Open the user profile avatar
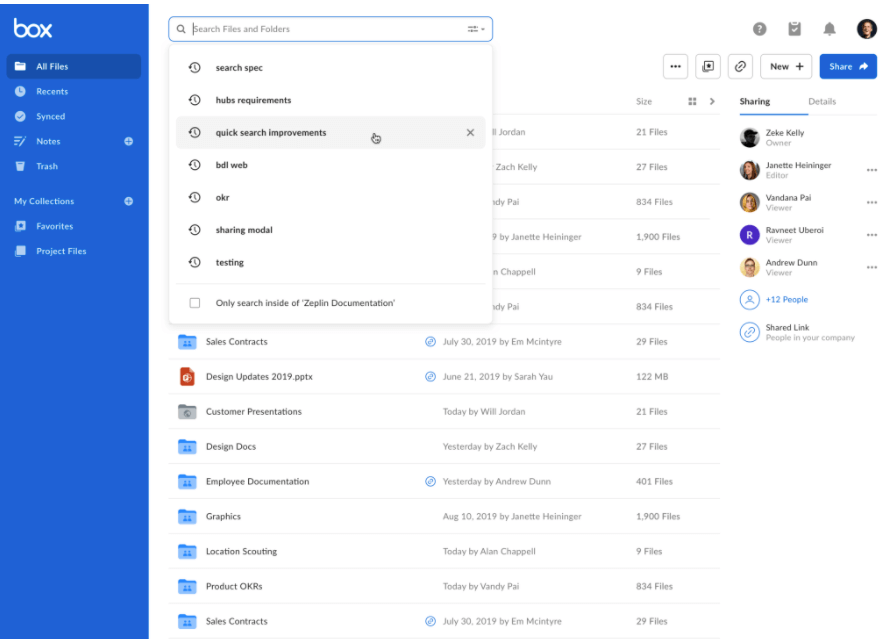This screenshot has width=880, height=639. coord(866,29)
